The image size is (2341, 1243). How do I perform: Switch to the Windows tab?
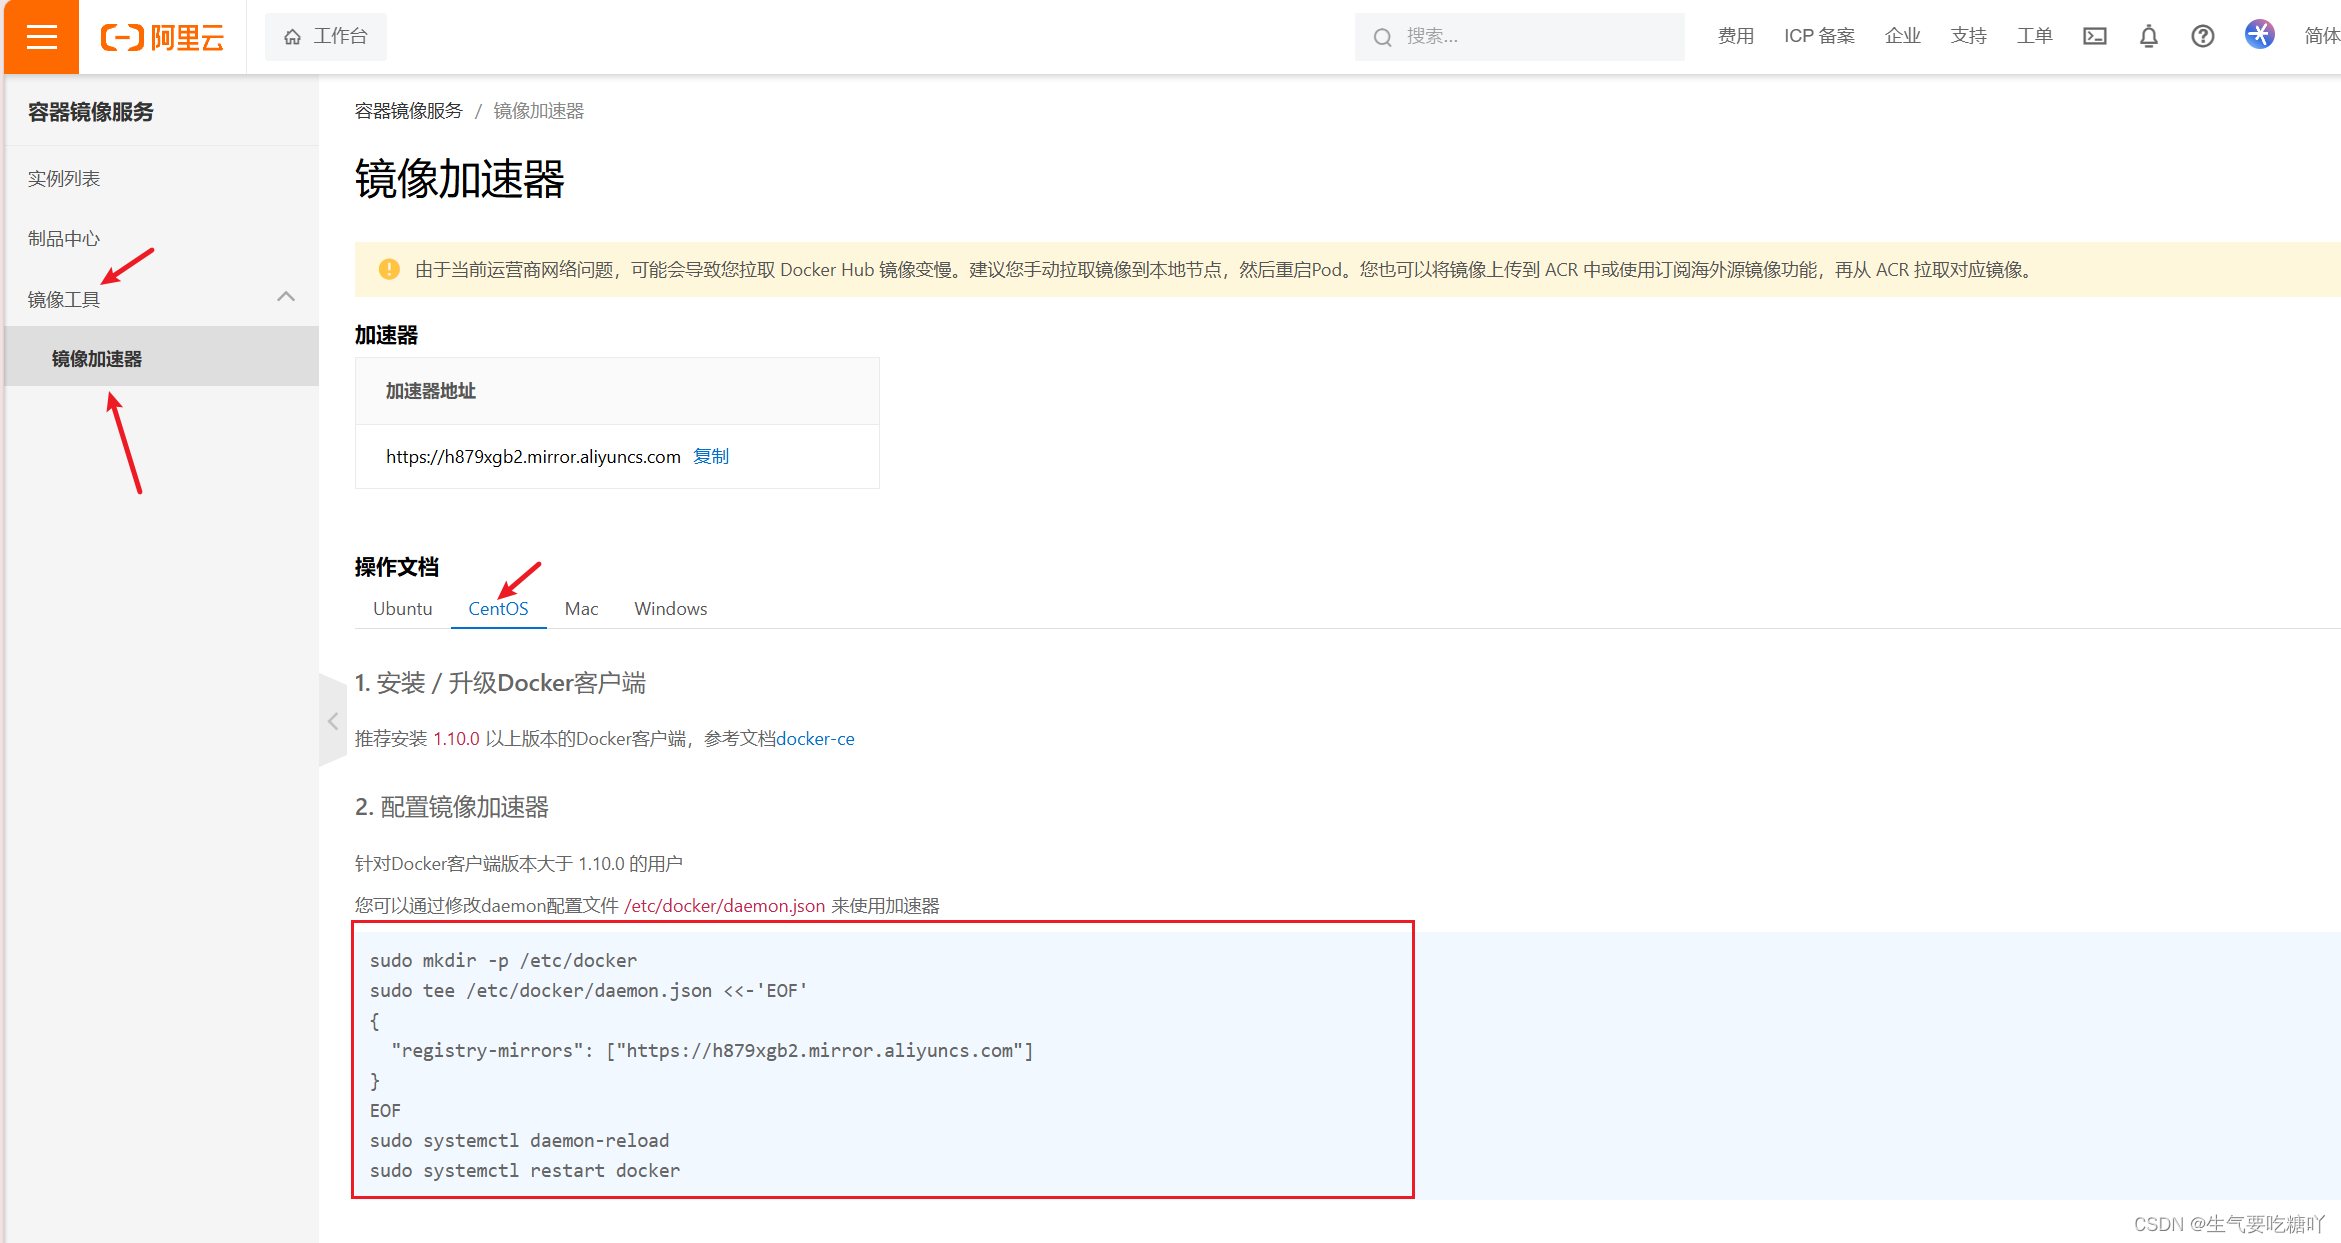(x=670, y=609)
